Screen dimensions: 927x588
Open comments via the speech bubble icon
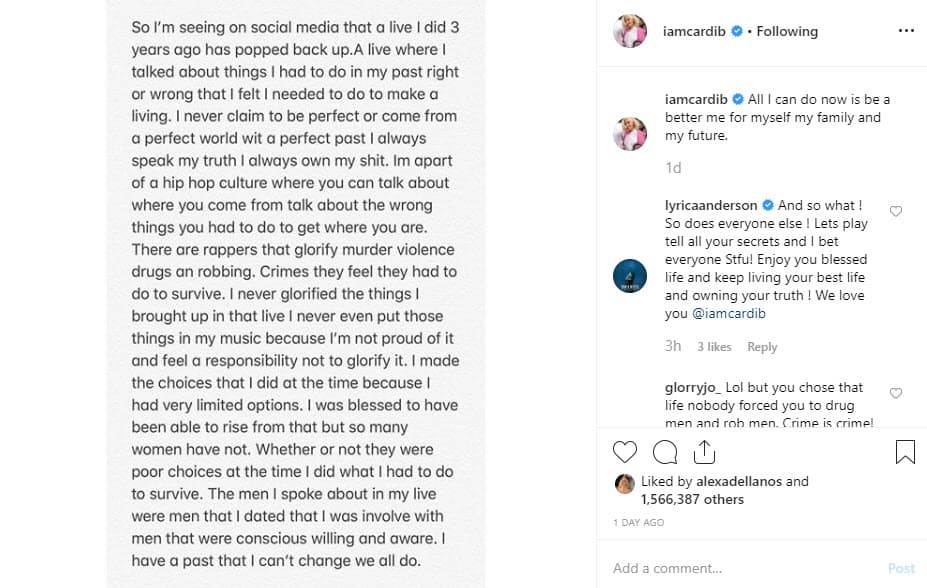coord(665,452)
